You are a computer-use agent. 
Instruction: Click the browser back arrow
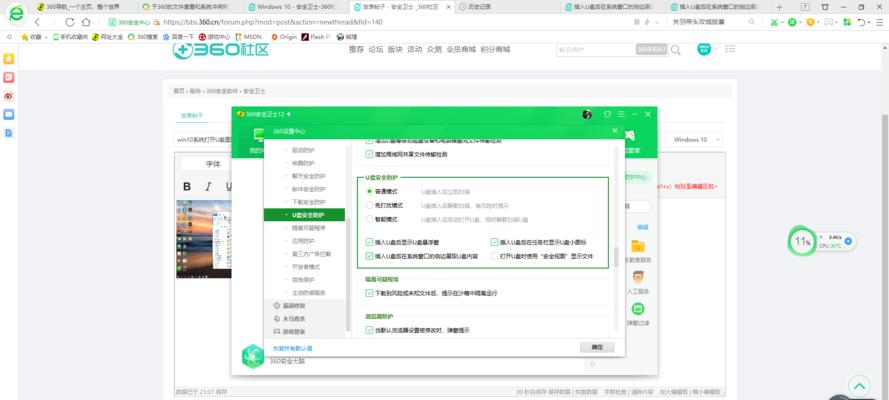pyautogui.click(x=37, y=22)
